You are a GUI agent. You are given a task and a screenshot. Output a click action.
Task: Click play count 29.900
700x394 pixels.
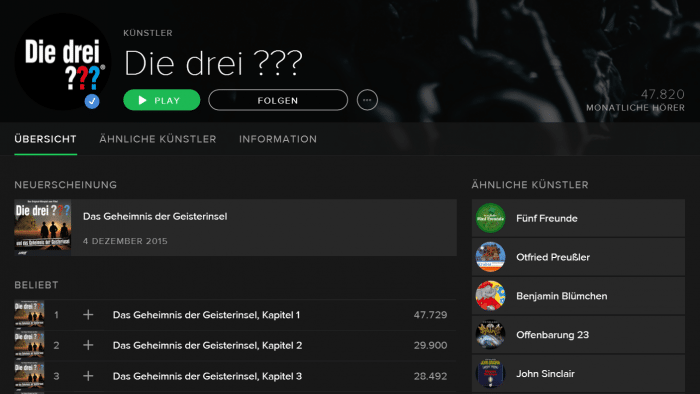point(430,345)
